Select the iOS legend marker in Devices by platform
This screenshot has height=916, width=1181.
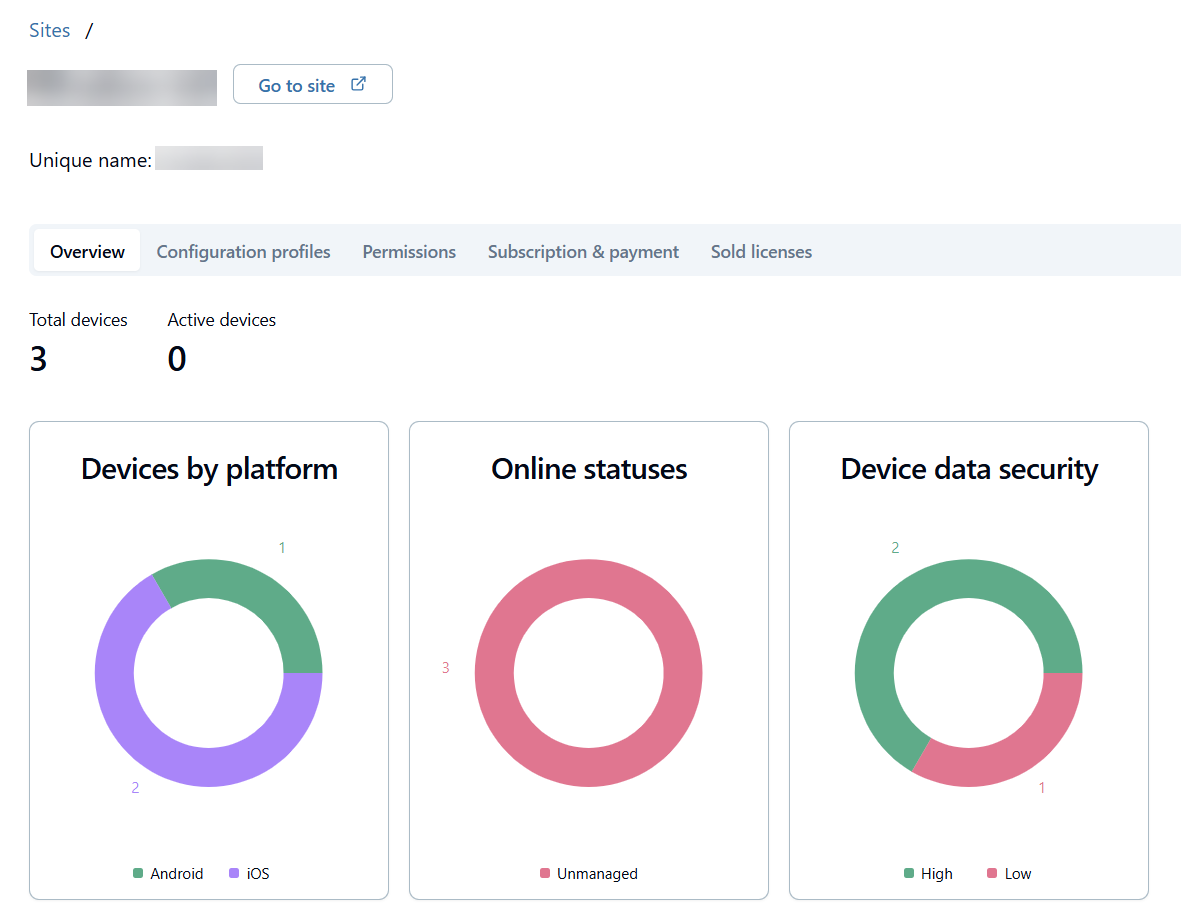(233, 873)
